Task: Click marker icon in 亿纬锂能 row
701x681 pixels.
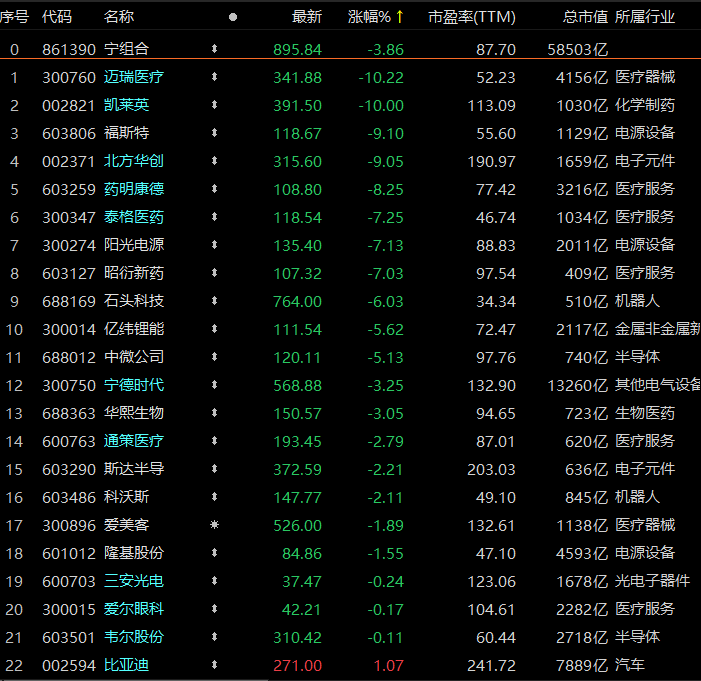Action: coord(215,329)
